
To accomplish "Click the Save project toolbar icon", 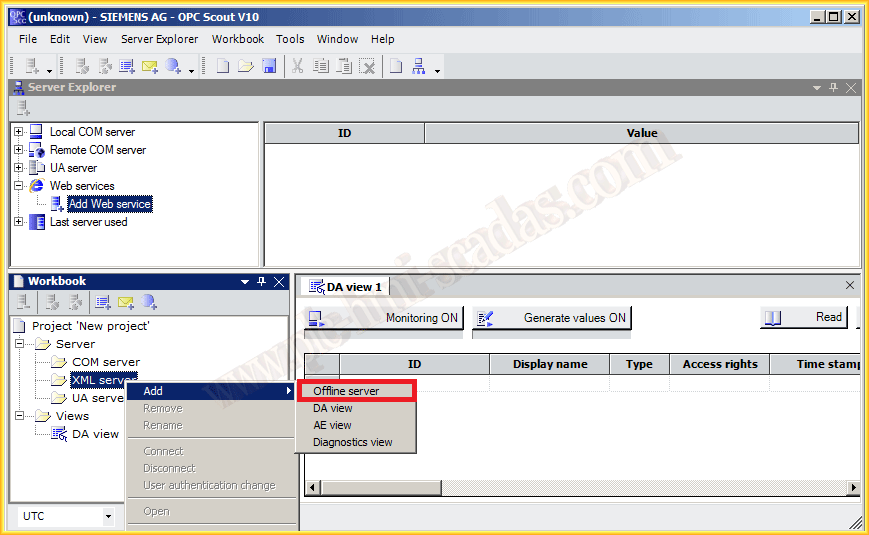I will [269, 66].
